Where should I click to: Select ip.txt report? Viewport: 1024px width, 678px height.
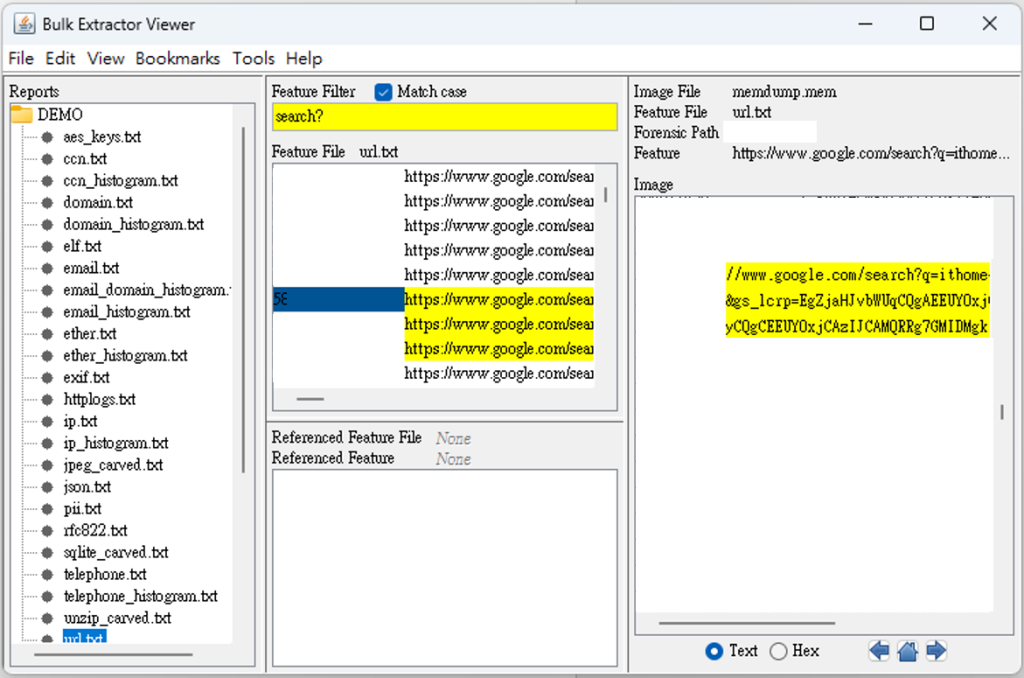80,421
